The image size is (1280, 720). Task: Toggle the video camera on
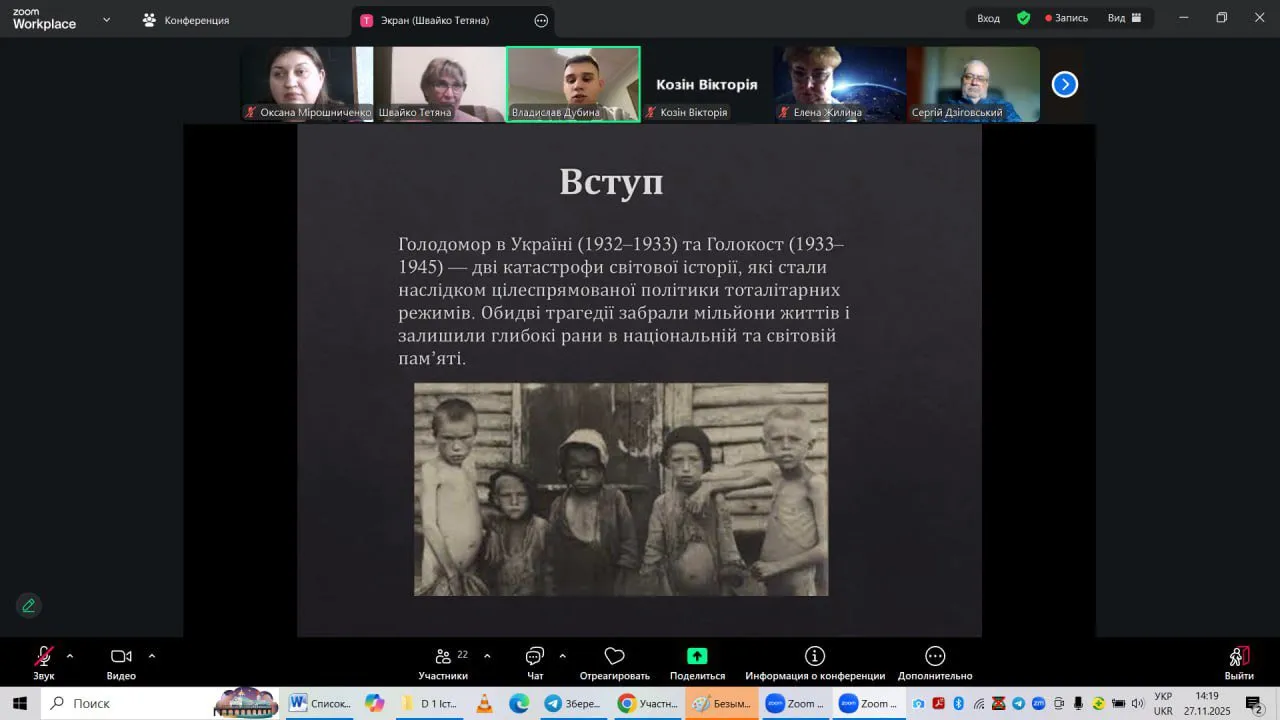pos(121,657)
